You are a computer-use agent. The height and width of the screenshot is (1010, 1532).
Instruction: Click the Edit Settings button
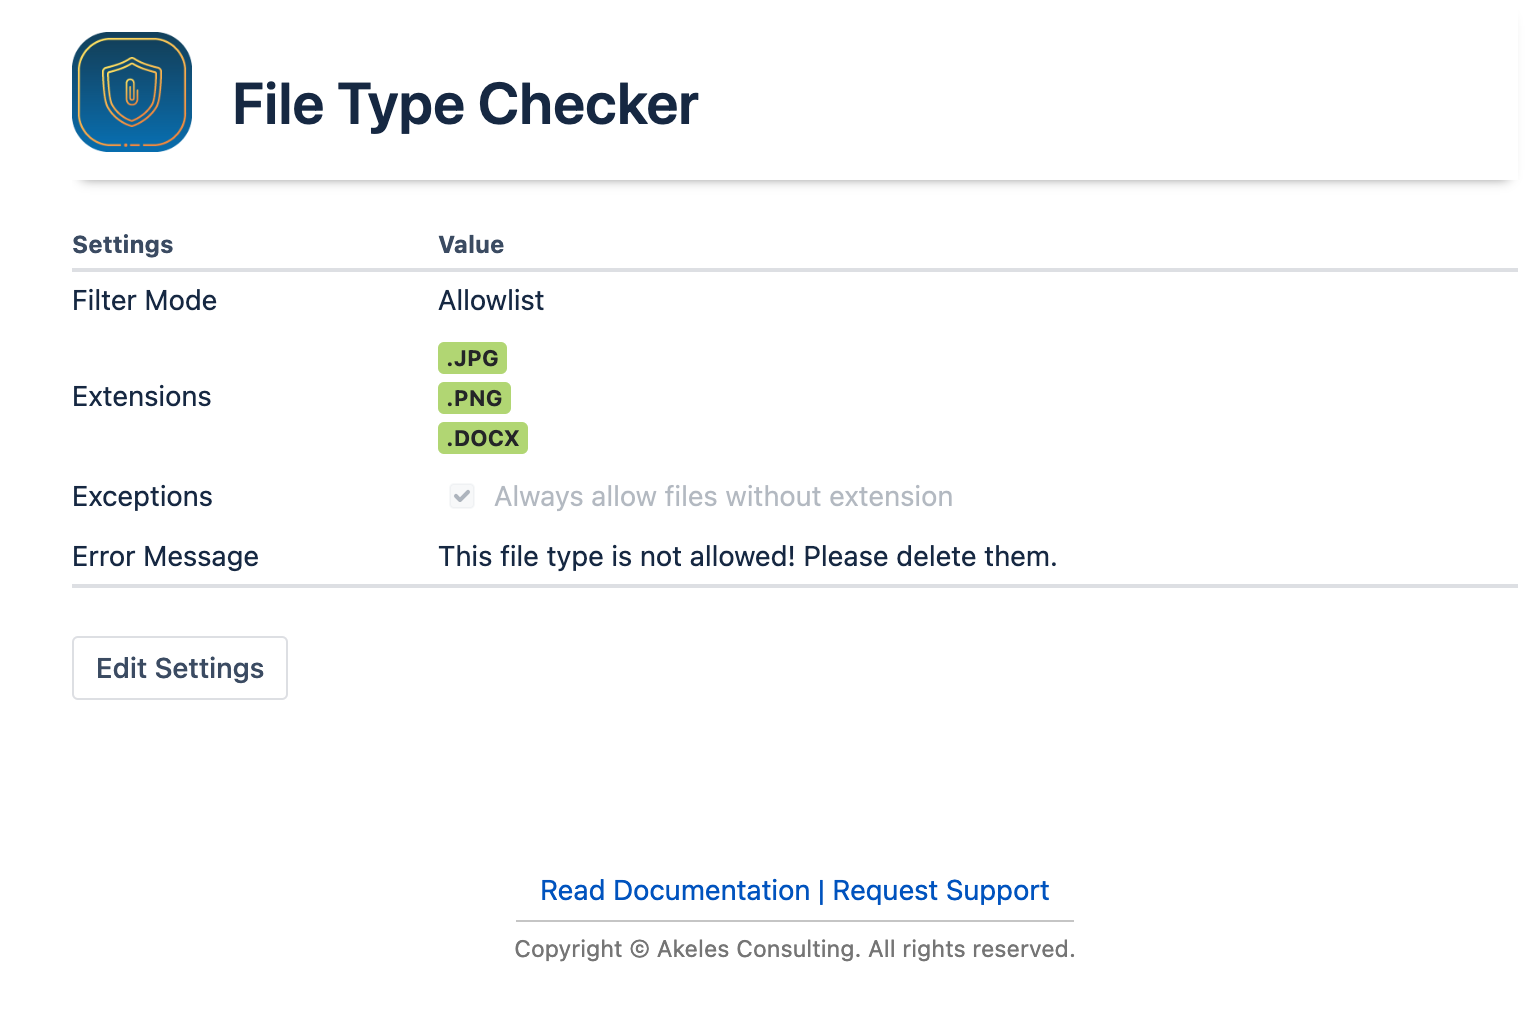pos(179,667)
